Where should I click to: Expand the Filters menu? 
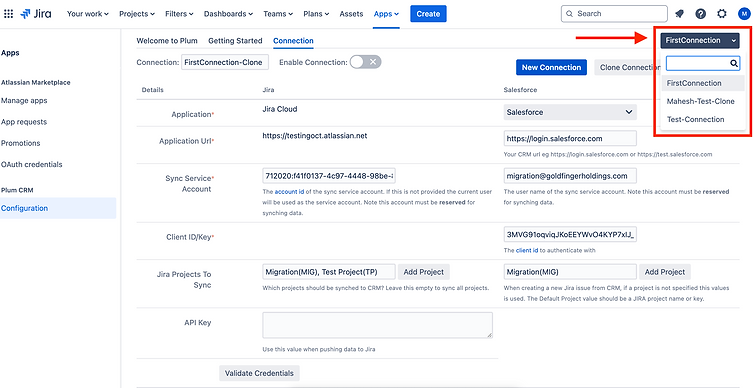[179, 14]
